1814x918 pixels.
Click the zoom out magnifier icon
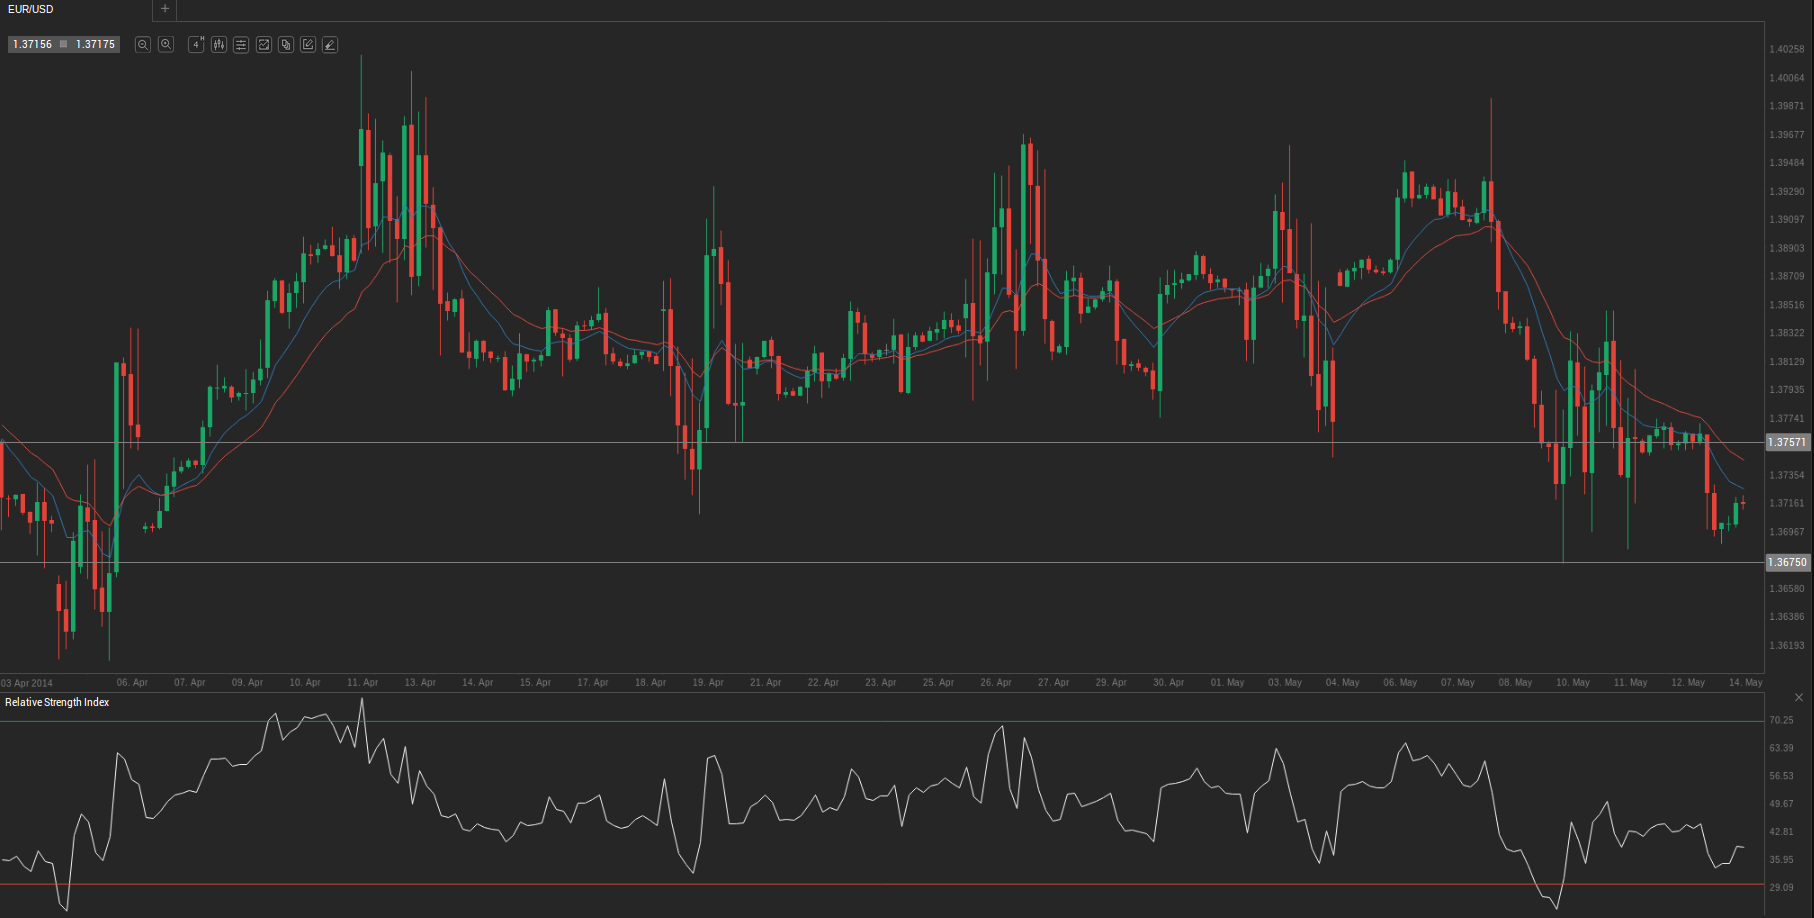143,45
